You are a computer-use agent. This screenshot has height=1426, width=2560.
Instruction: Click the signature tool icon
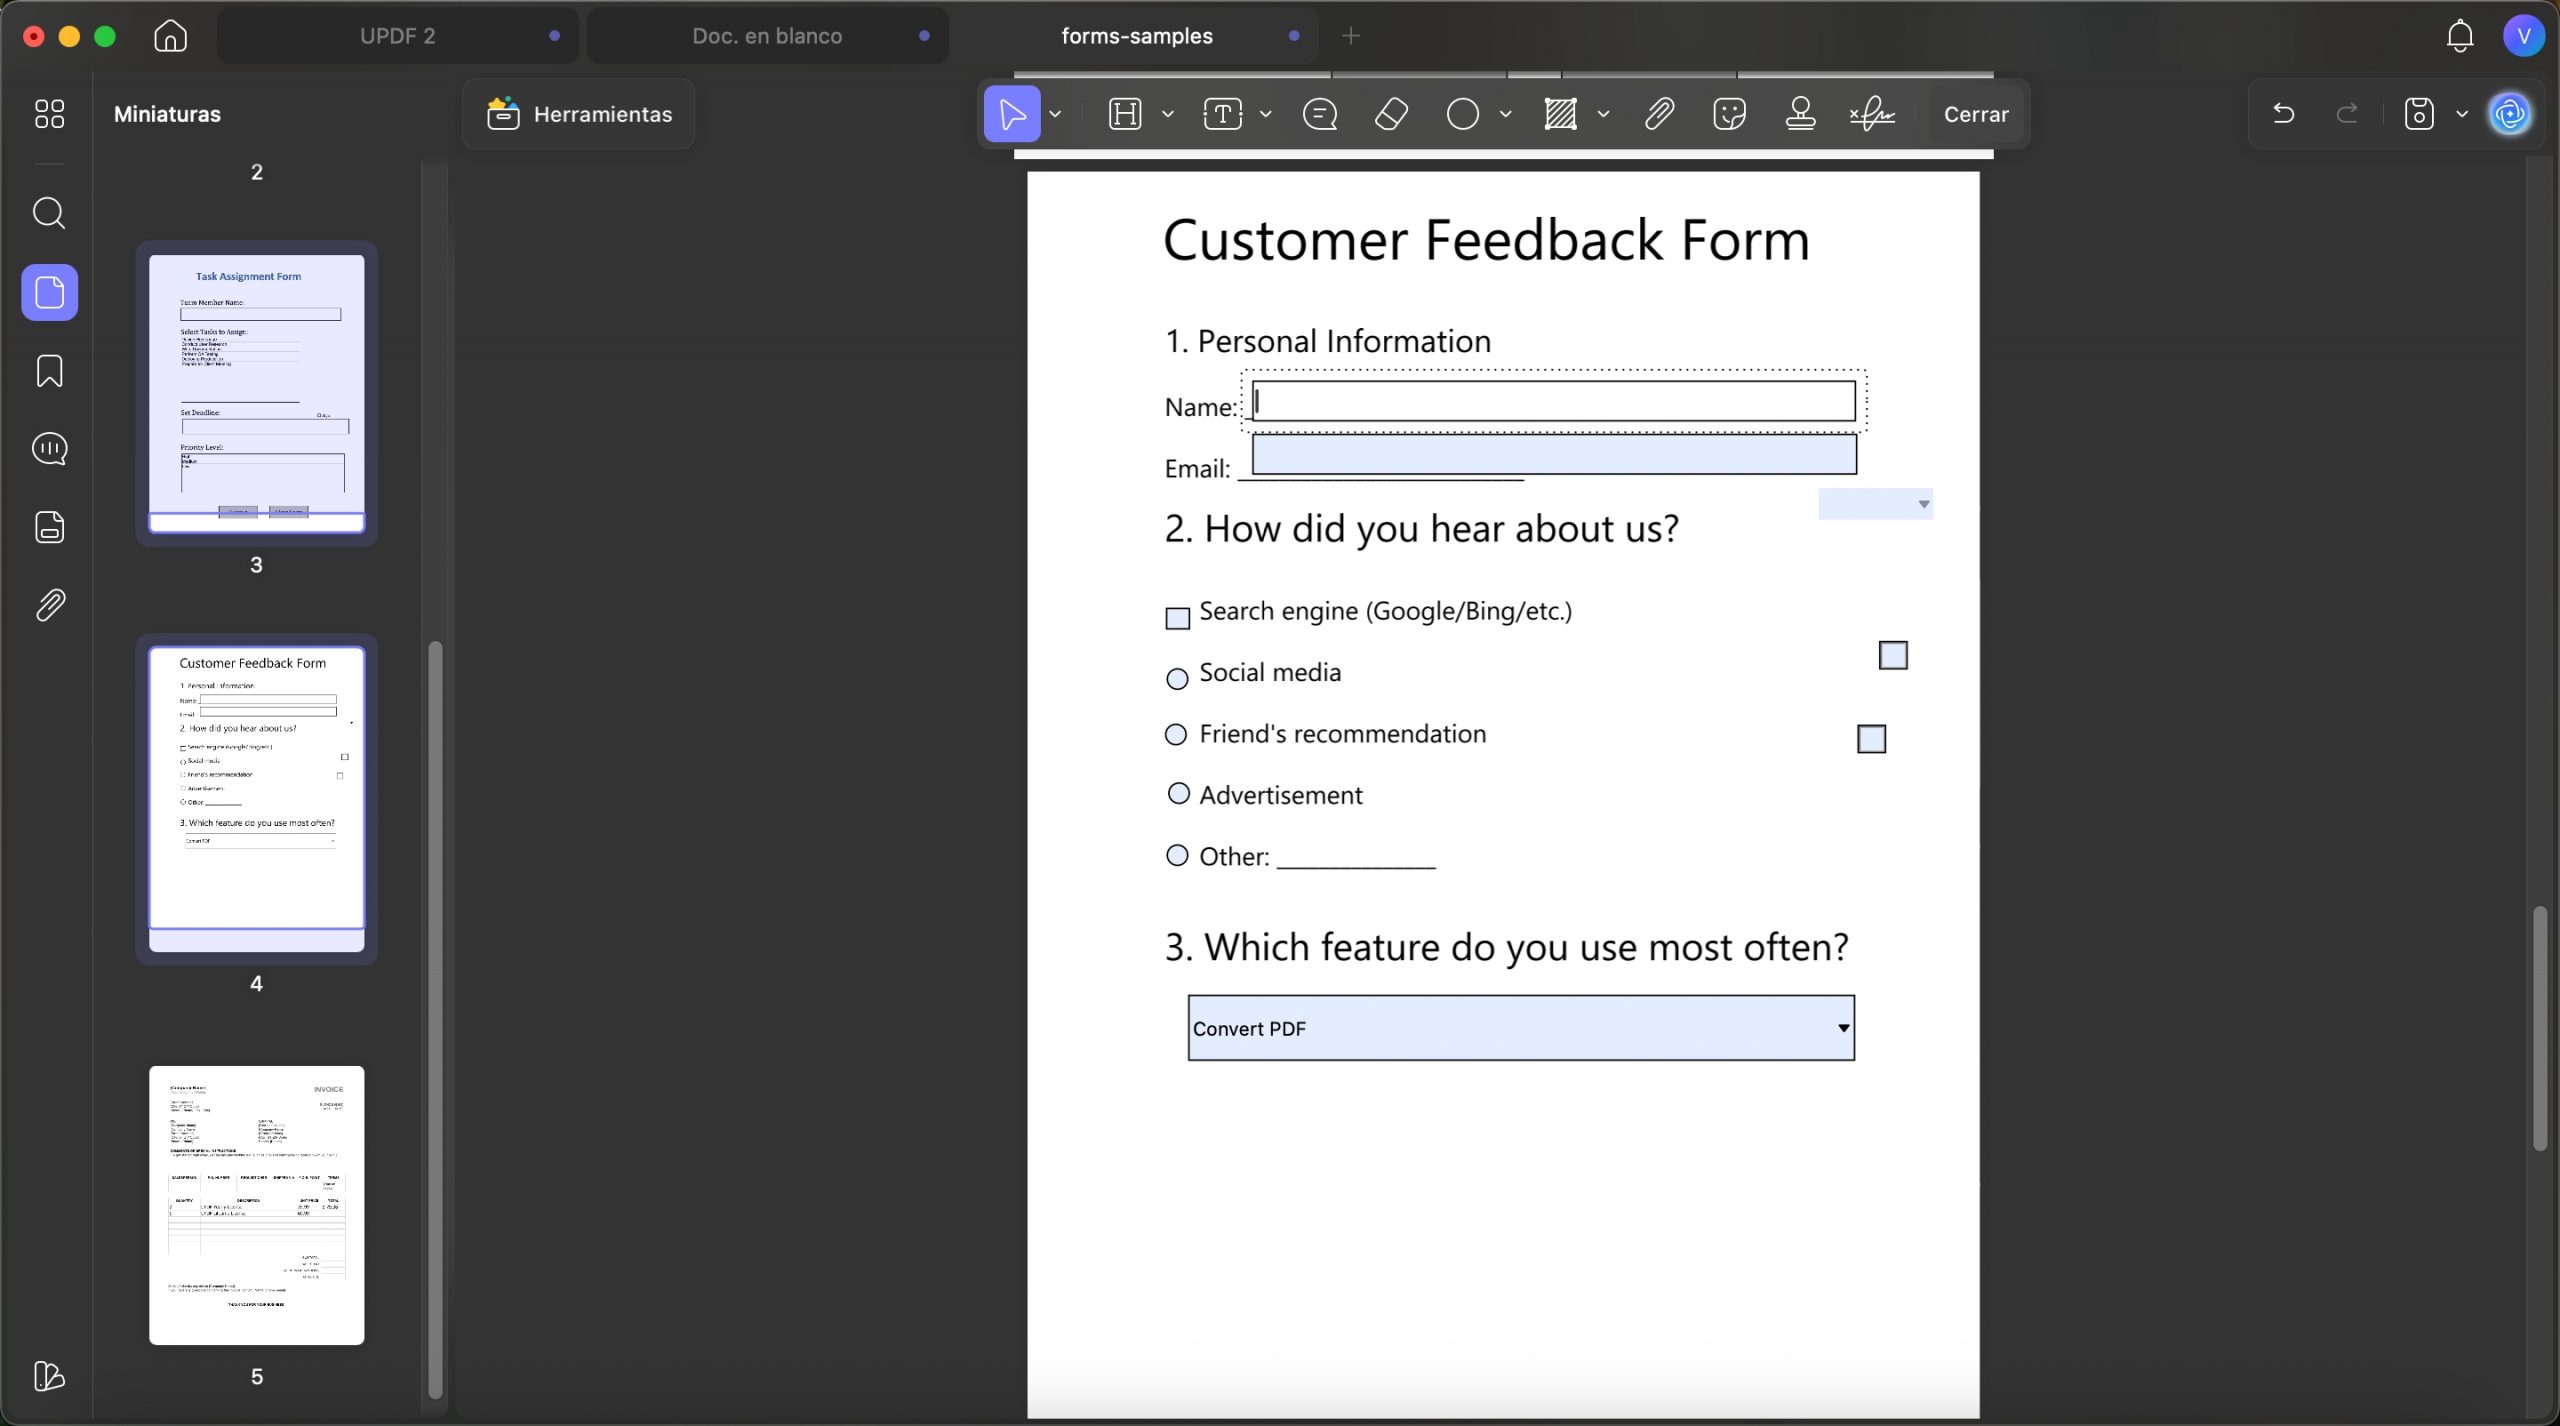(x=1872, y=114)
